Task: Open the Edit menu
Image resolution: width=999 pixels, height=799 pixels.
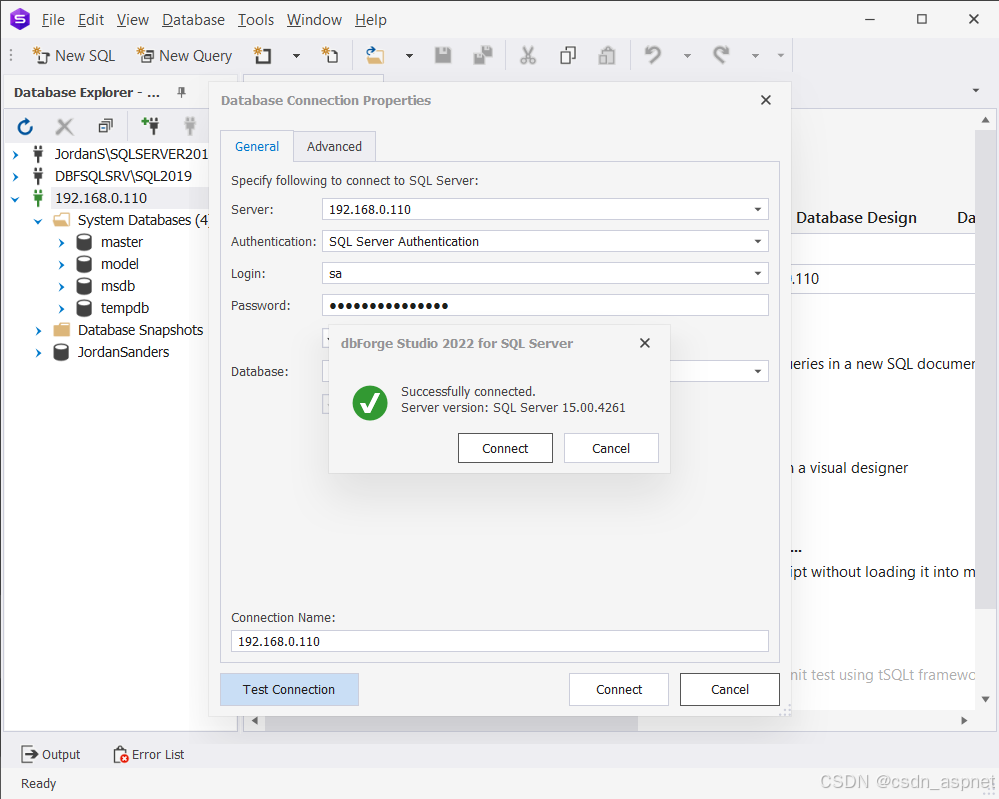Action: (x=90, y=20)
